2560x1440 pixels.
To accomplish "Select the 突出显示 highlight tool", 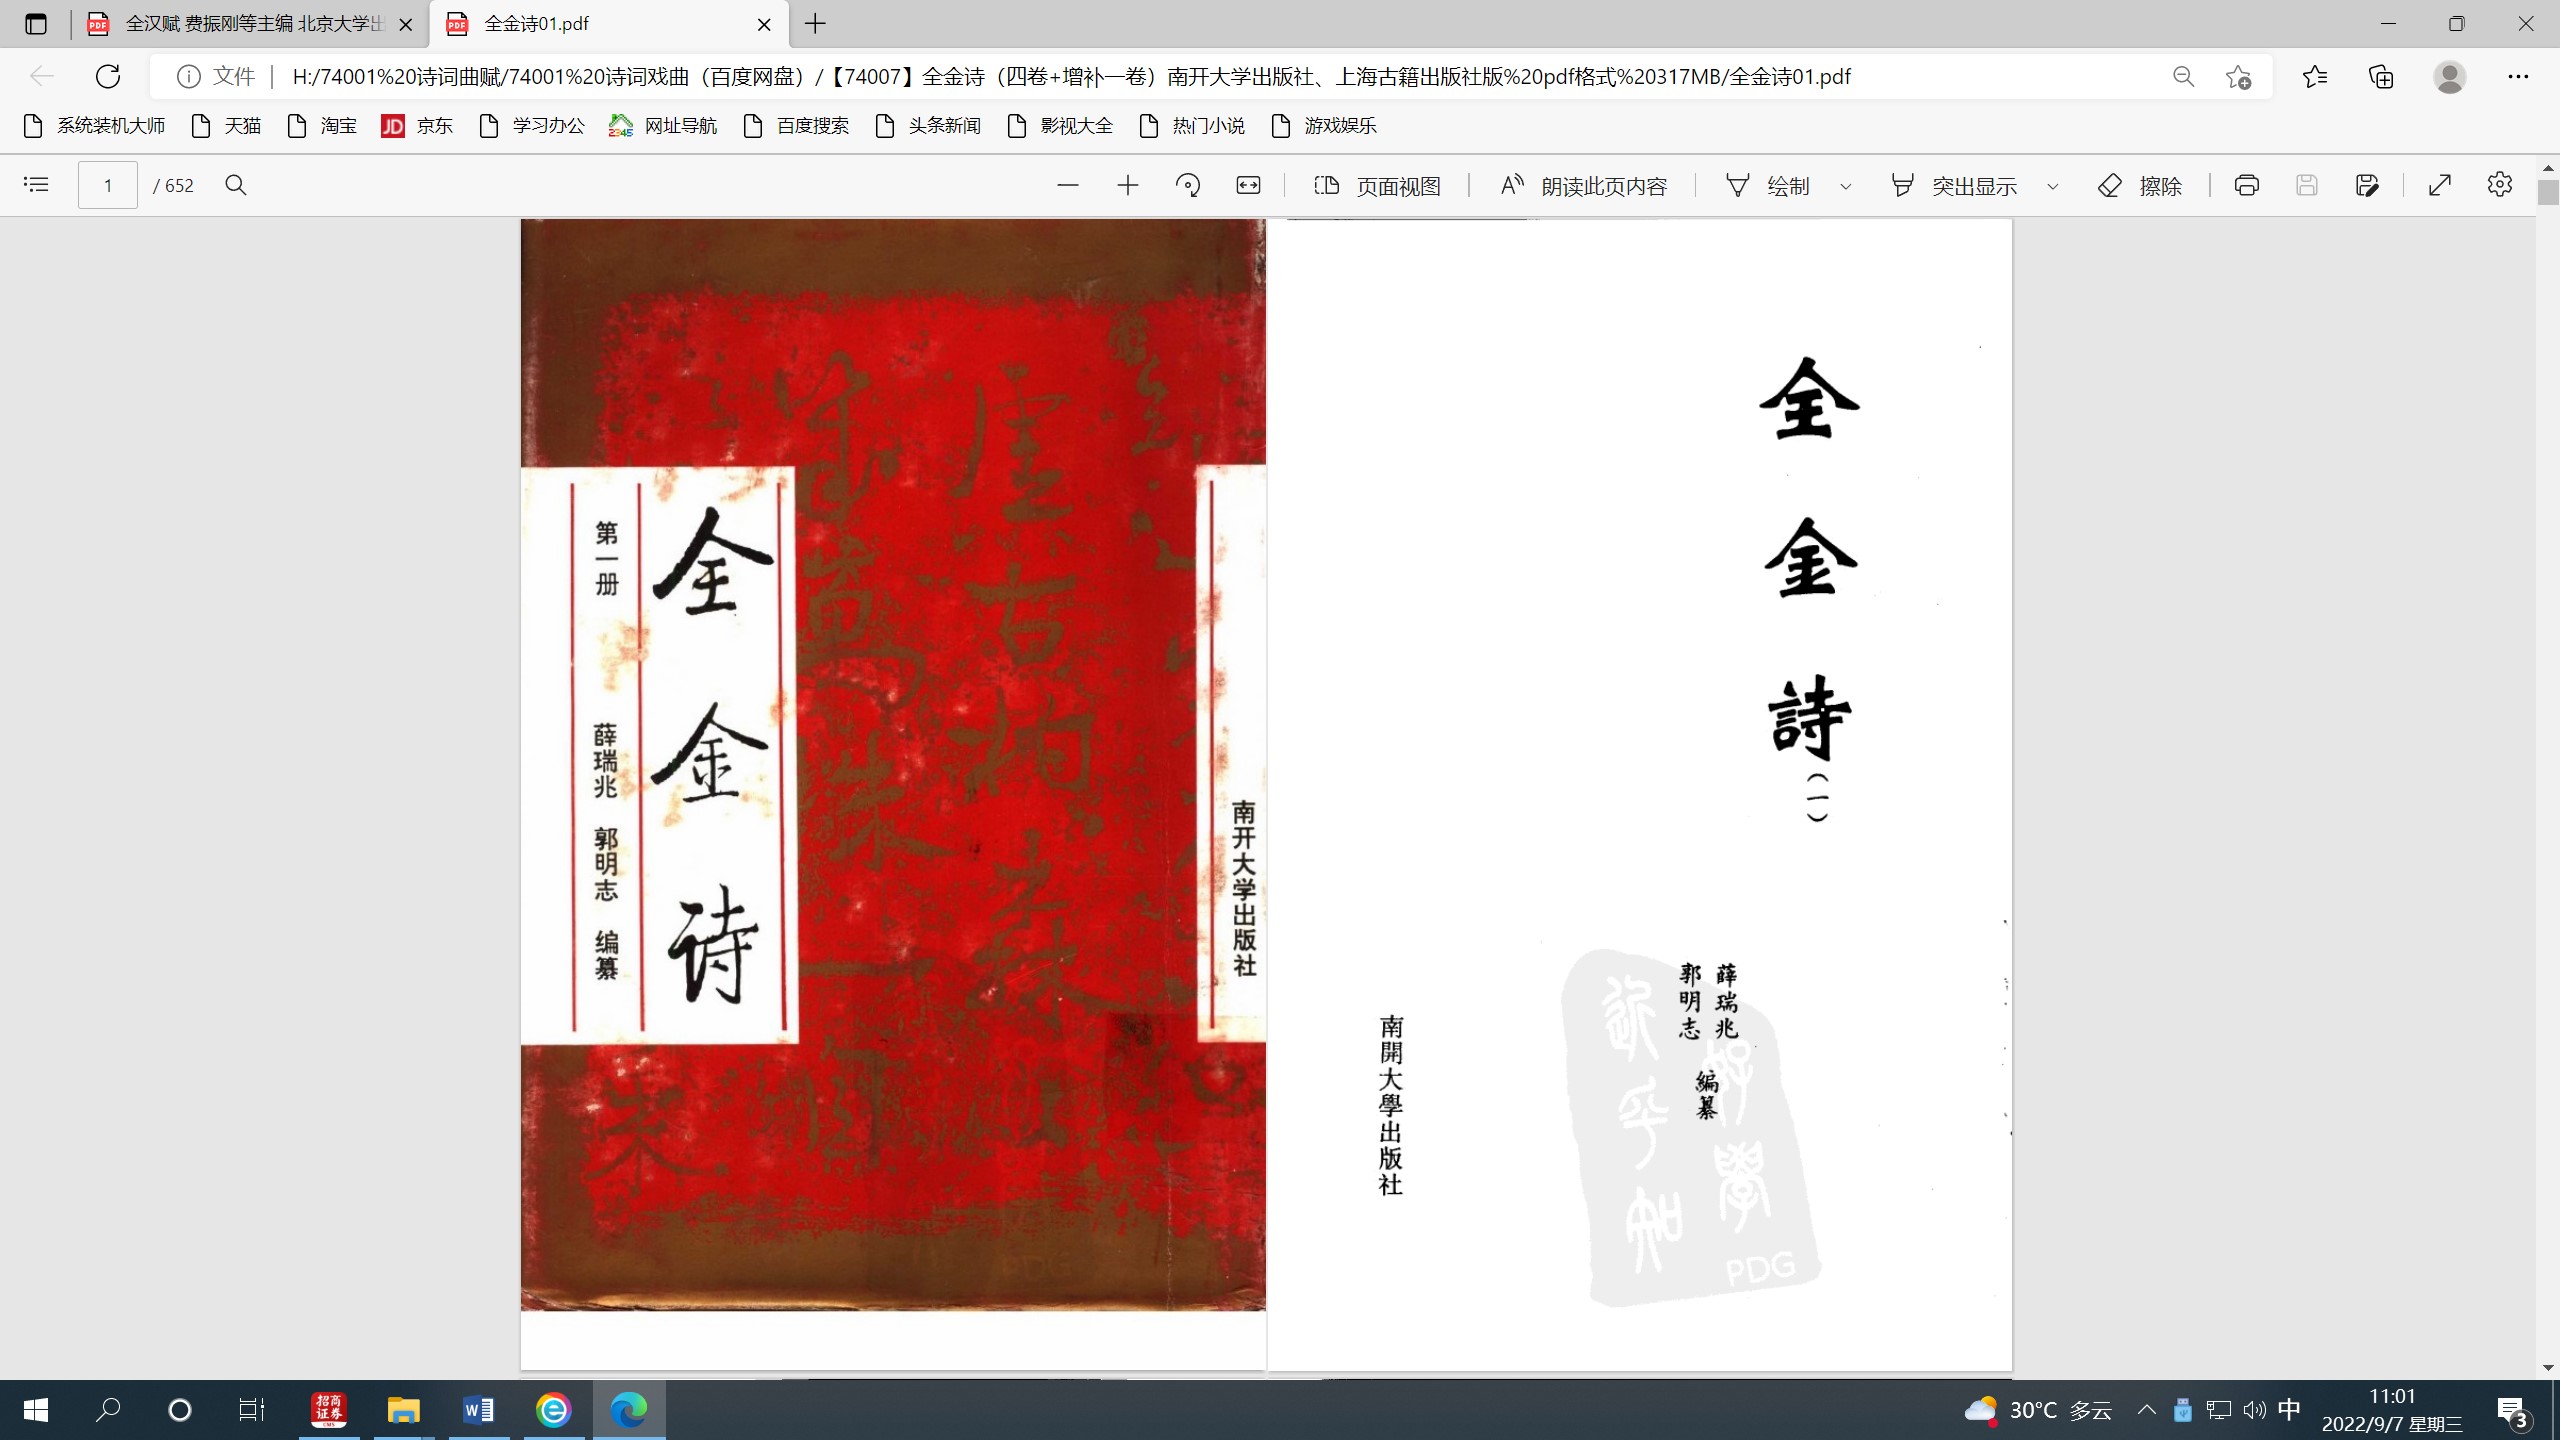I will click(1954, 186).
